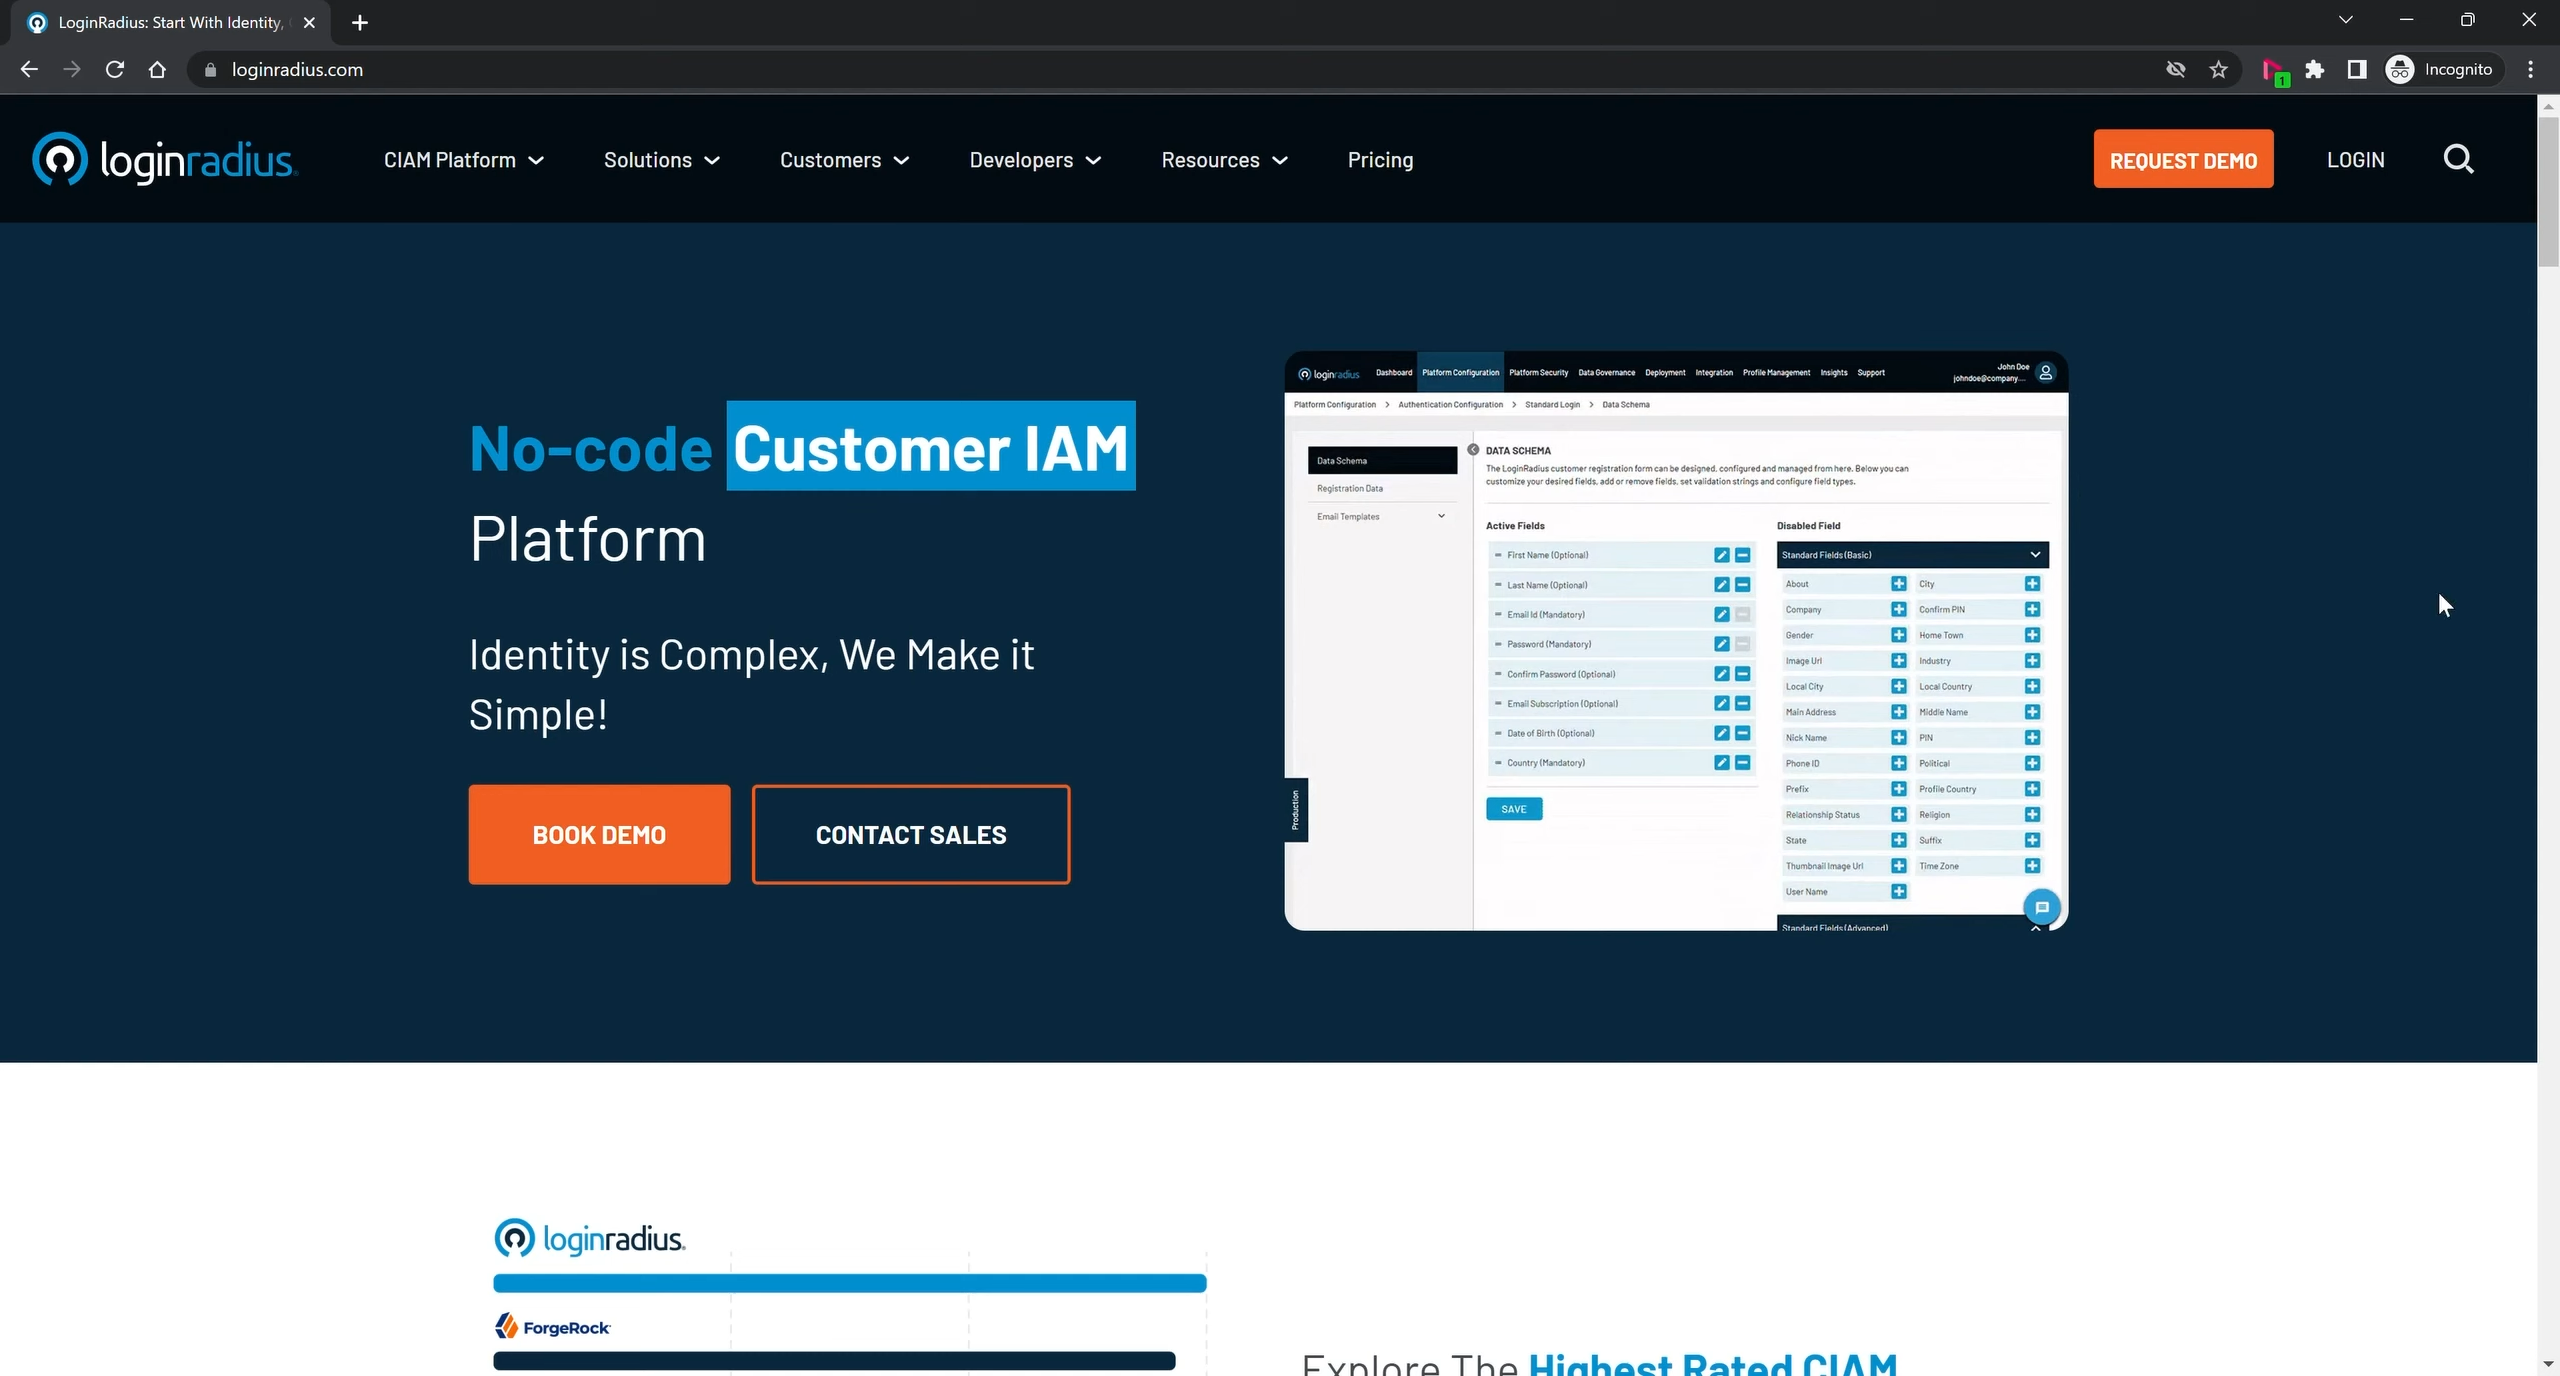
Task: Click the third-party cookies blocked eye icon
Action: (2175, 69)
